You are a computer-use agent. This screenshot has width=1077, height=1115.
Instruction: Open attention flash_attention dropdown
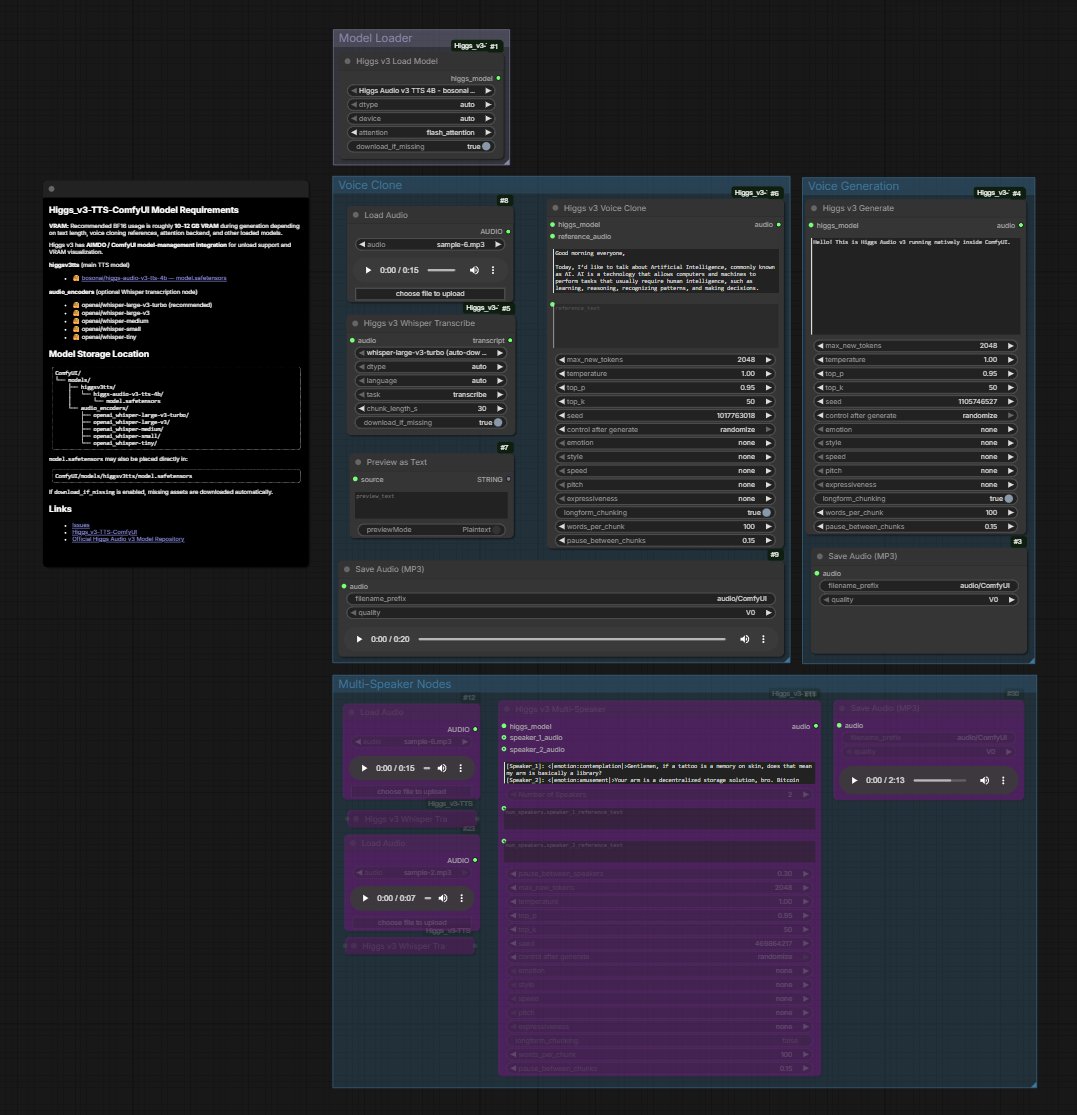click(x=420, y=132)
